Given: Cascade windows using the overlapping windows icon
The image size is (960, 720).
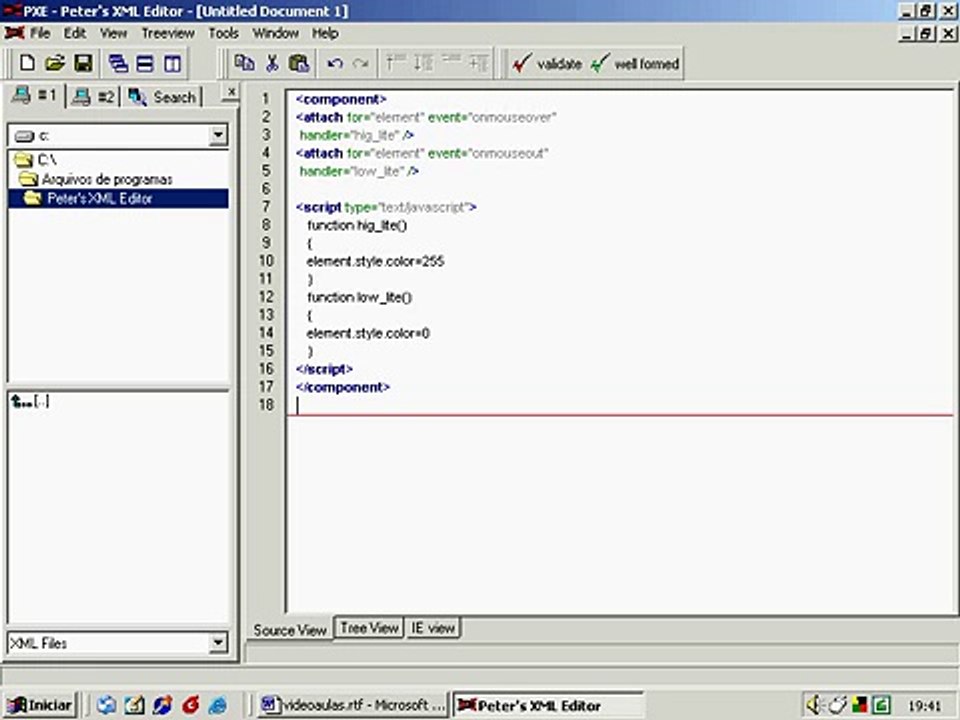Looking at the screenshot, I should [x=118, y=63].
